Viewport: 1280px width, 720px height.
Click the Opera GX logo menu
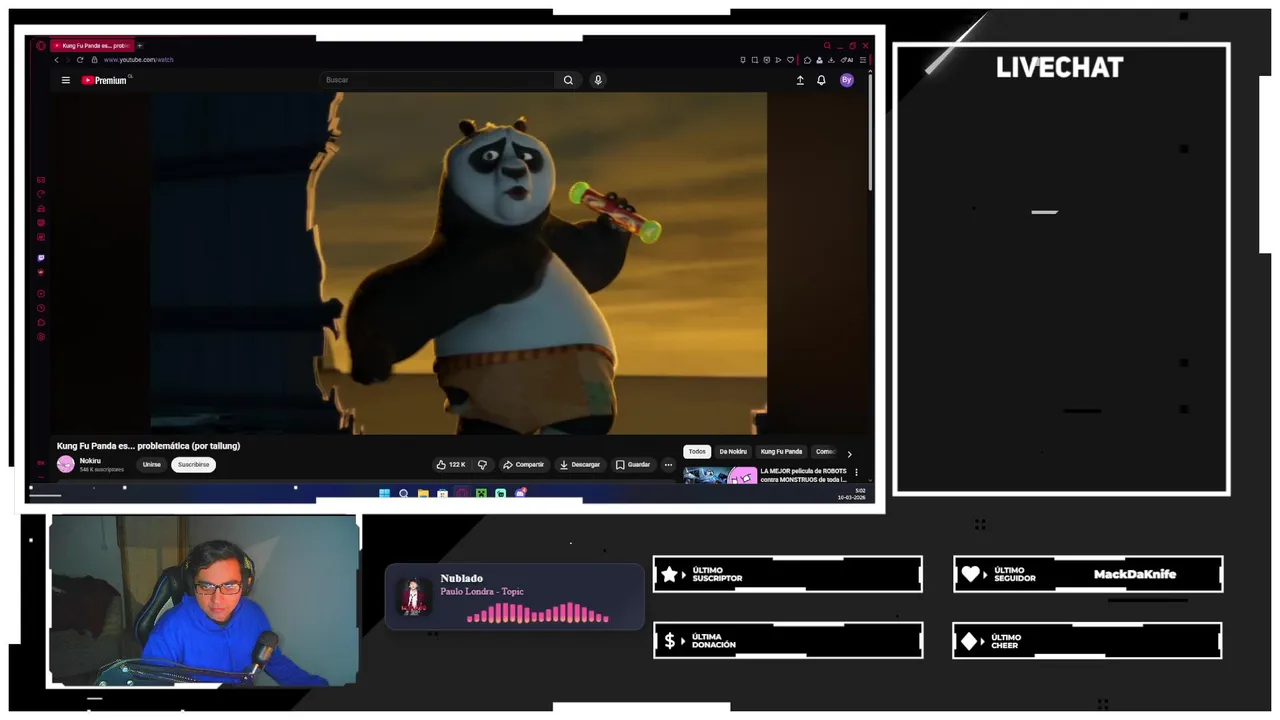[41, 46]
